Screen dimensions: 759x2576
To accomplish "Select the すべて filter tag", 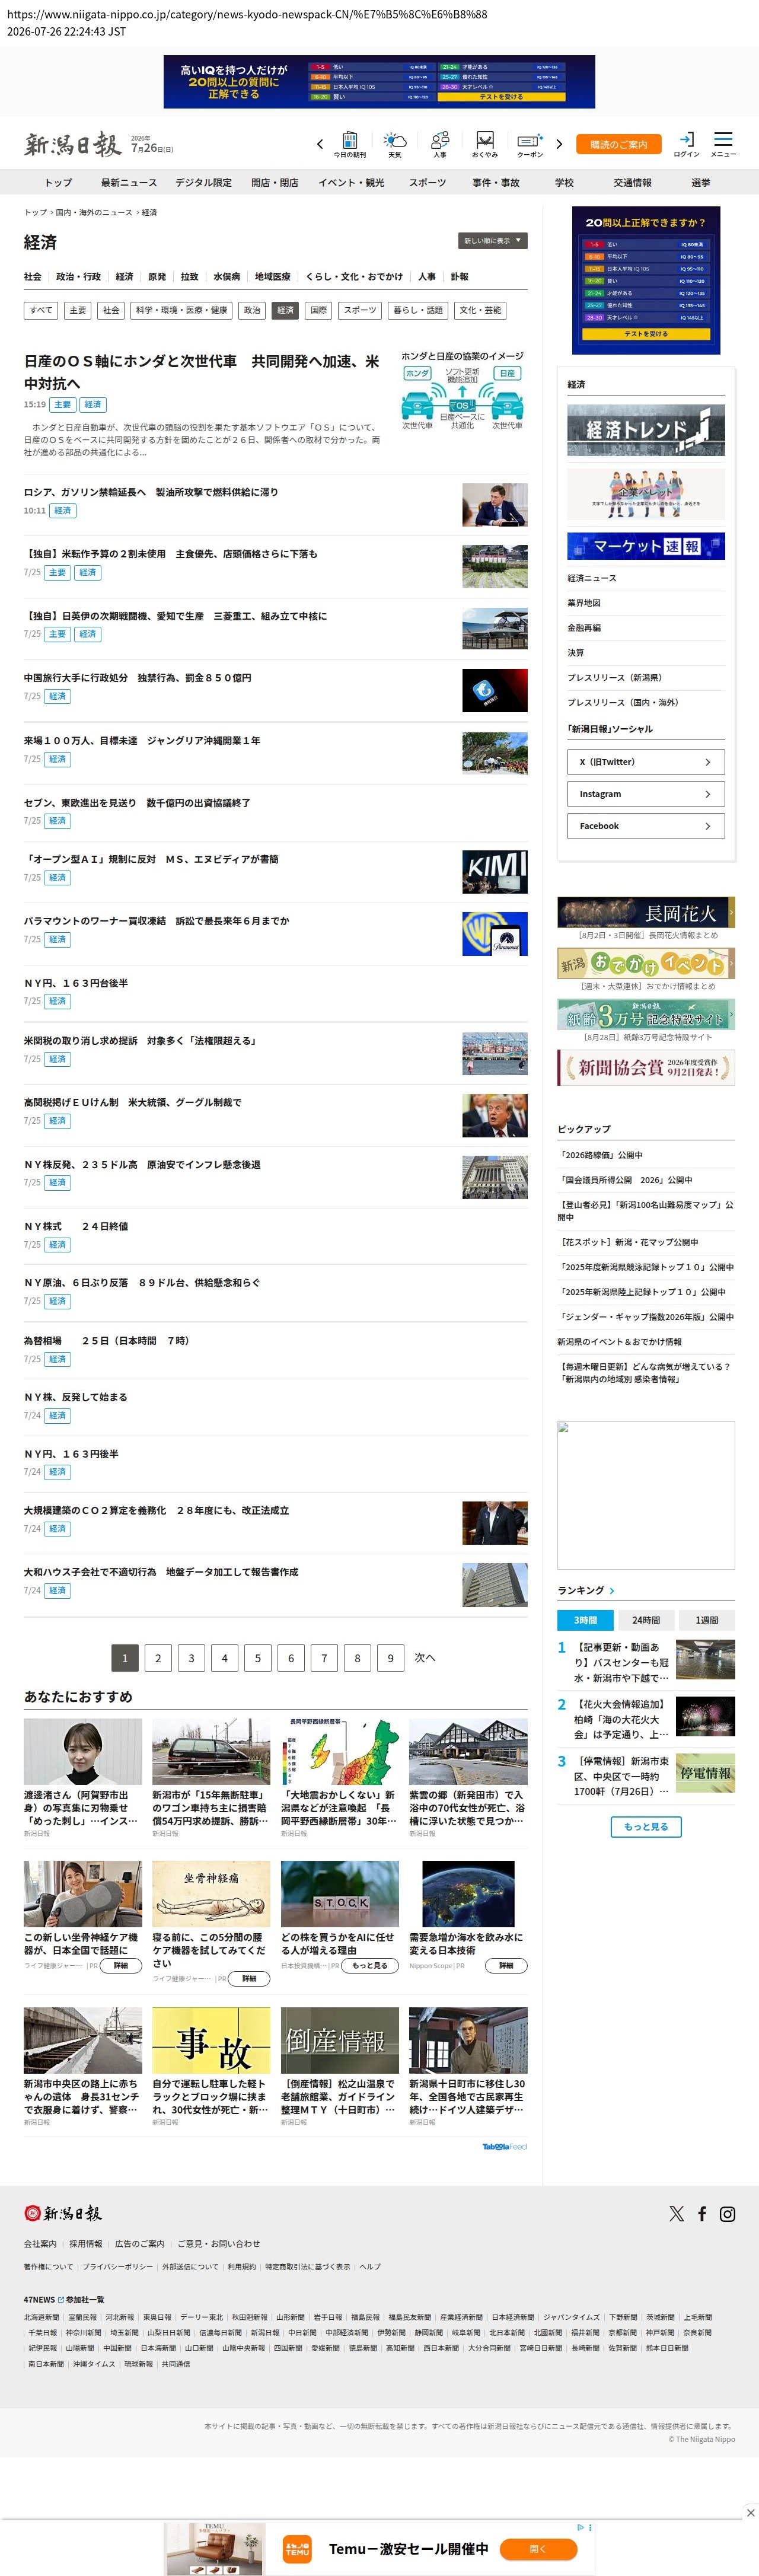I will tap(41, 310).
